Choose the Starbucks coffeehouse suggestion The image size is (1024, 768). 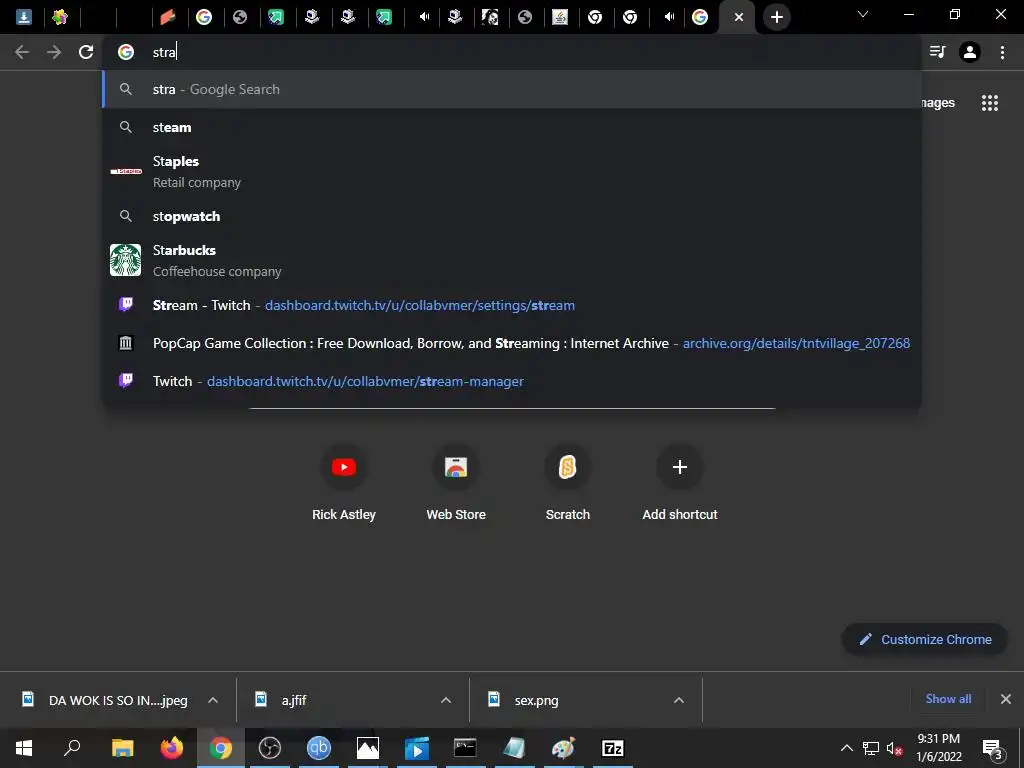511,261
